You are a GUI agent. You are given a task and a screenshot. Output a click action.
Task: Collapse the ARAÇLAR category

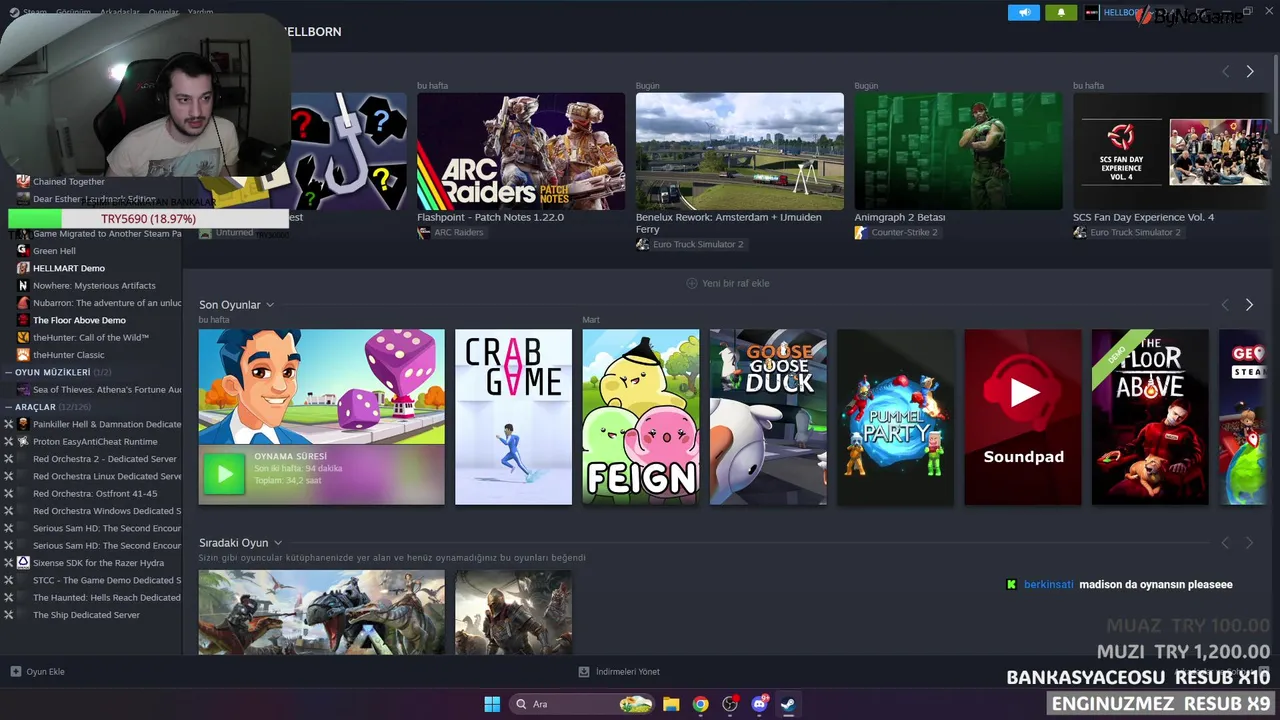9,407
